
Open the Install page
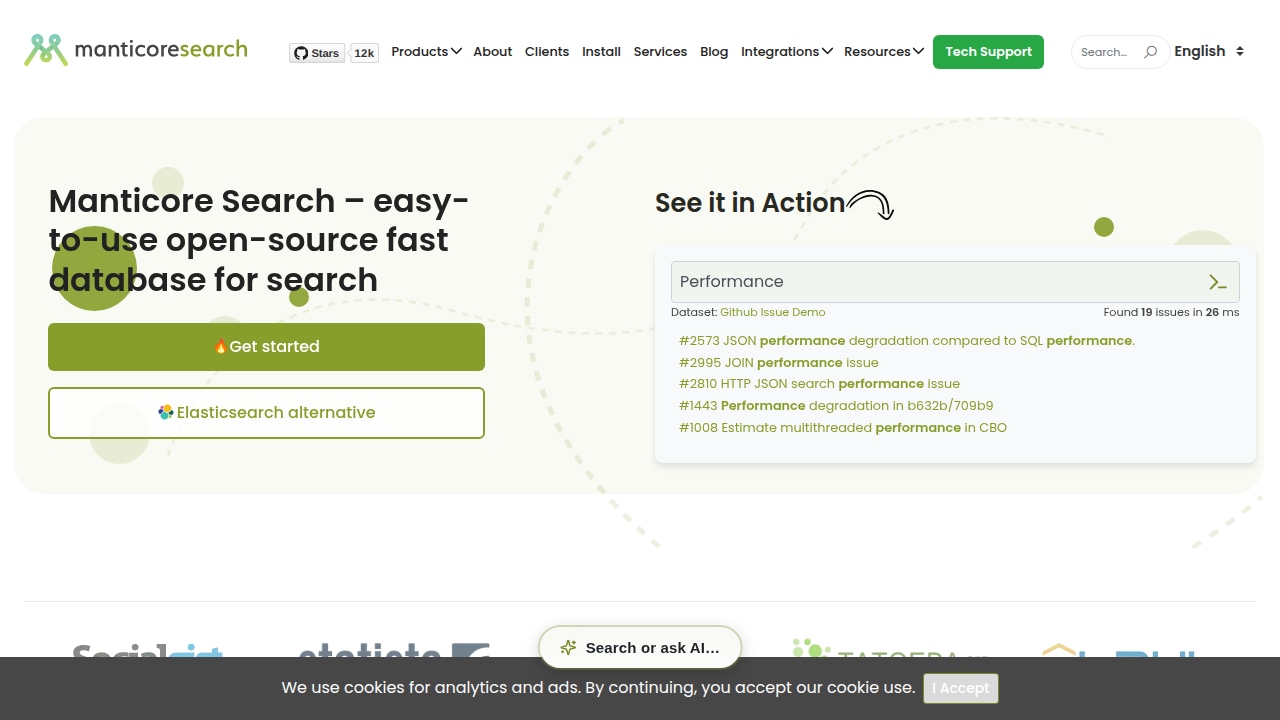coord(601,52)
